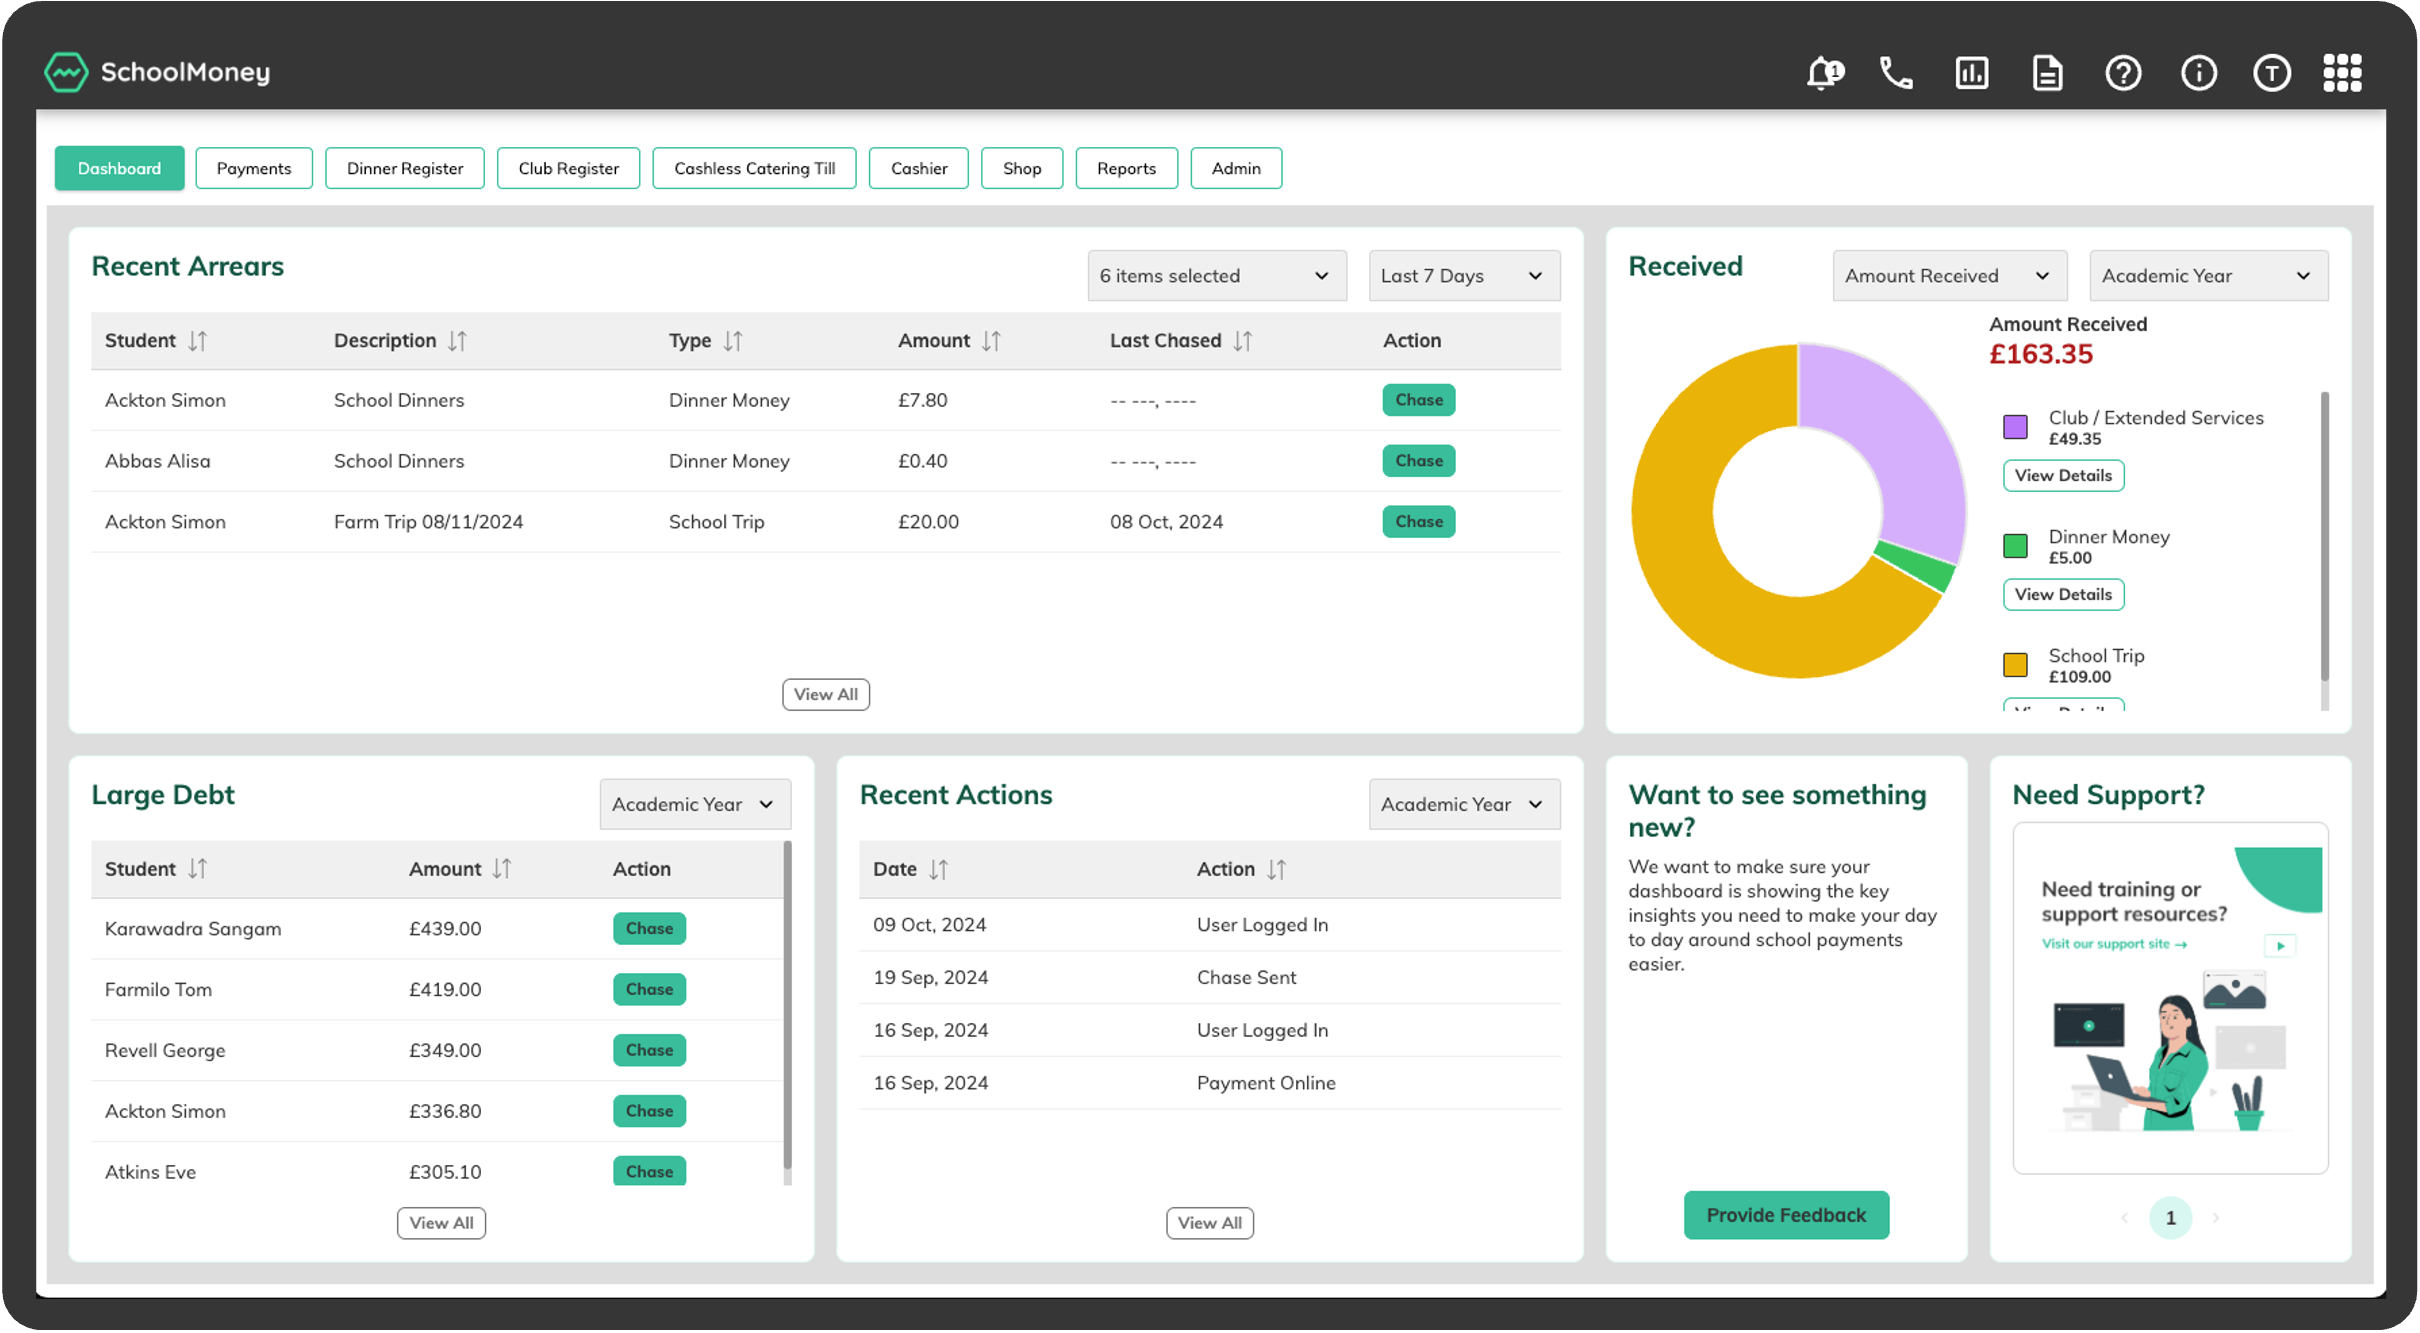Click the information circle icon
This screenshot has width=2420, height=1333.
tap(2199, 73)
